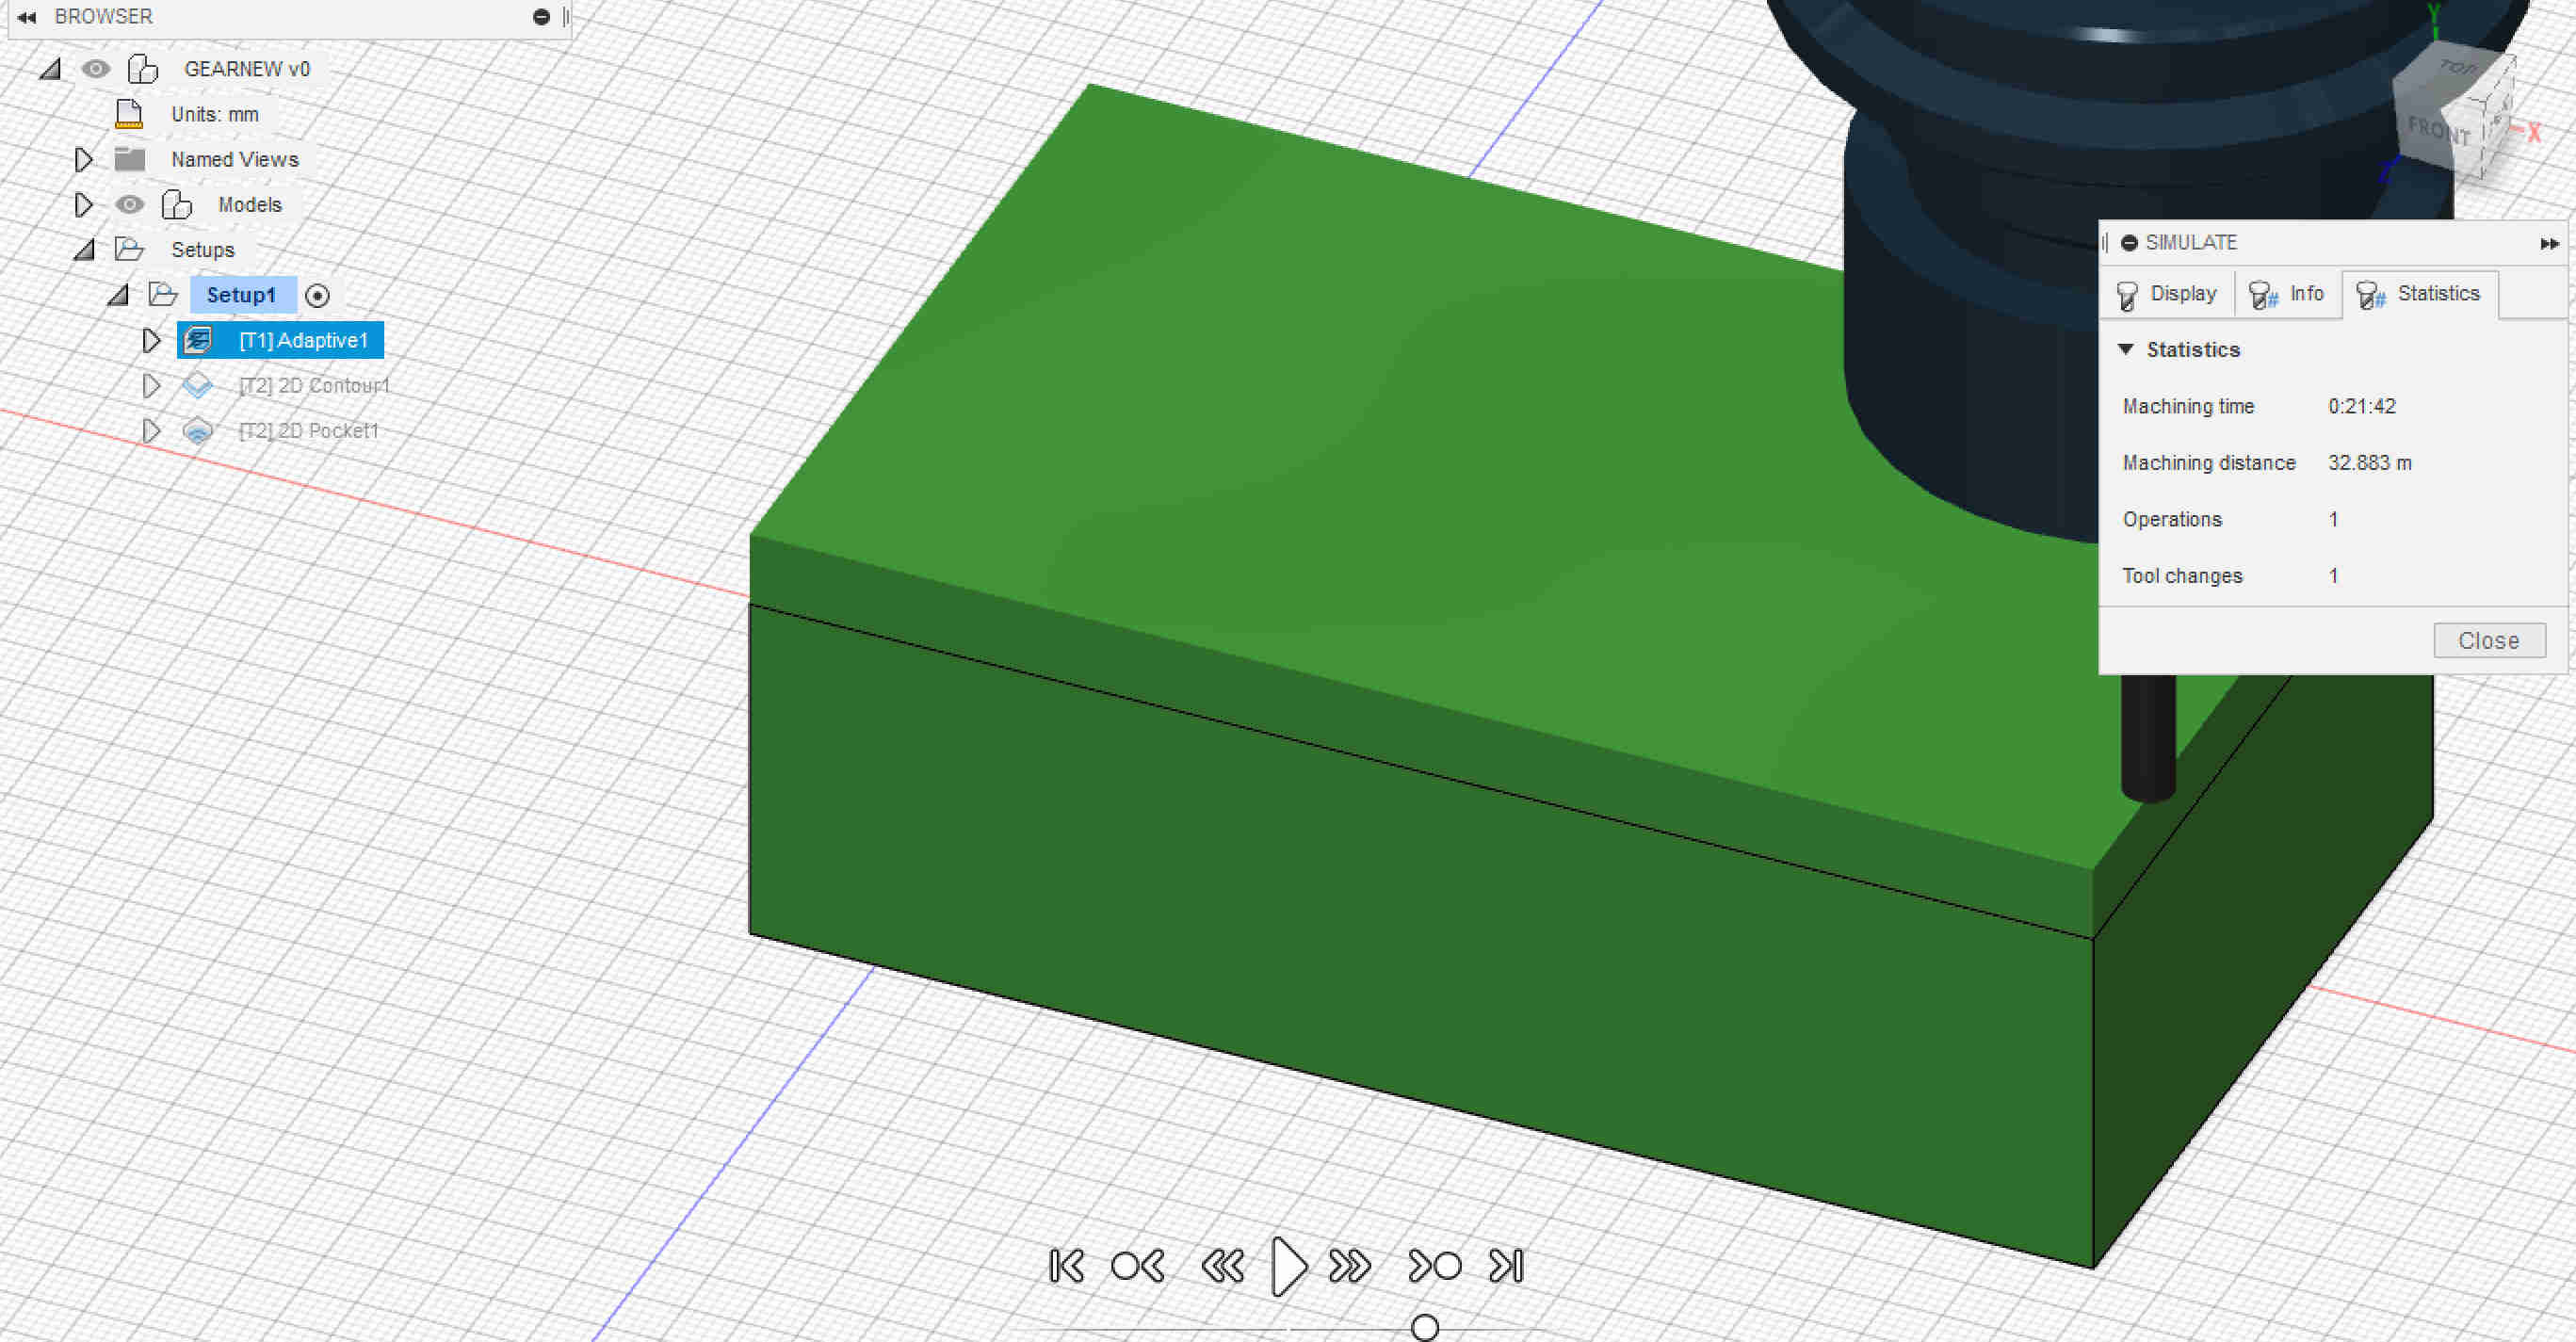The height and width of the screenshot is (1342, 2576).
Task: Select the 2D Pocket1 operation
Action: [x=308, y=431]
